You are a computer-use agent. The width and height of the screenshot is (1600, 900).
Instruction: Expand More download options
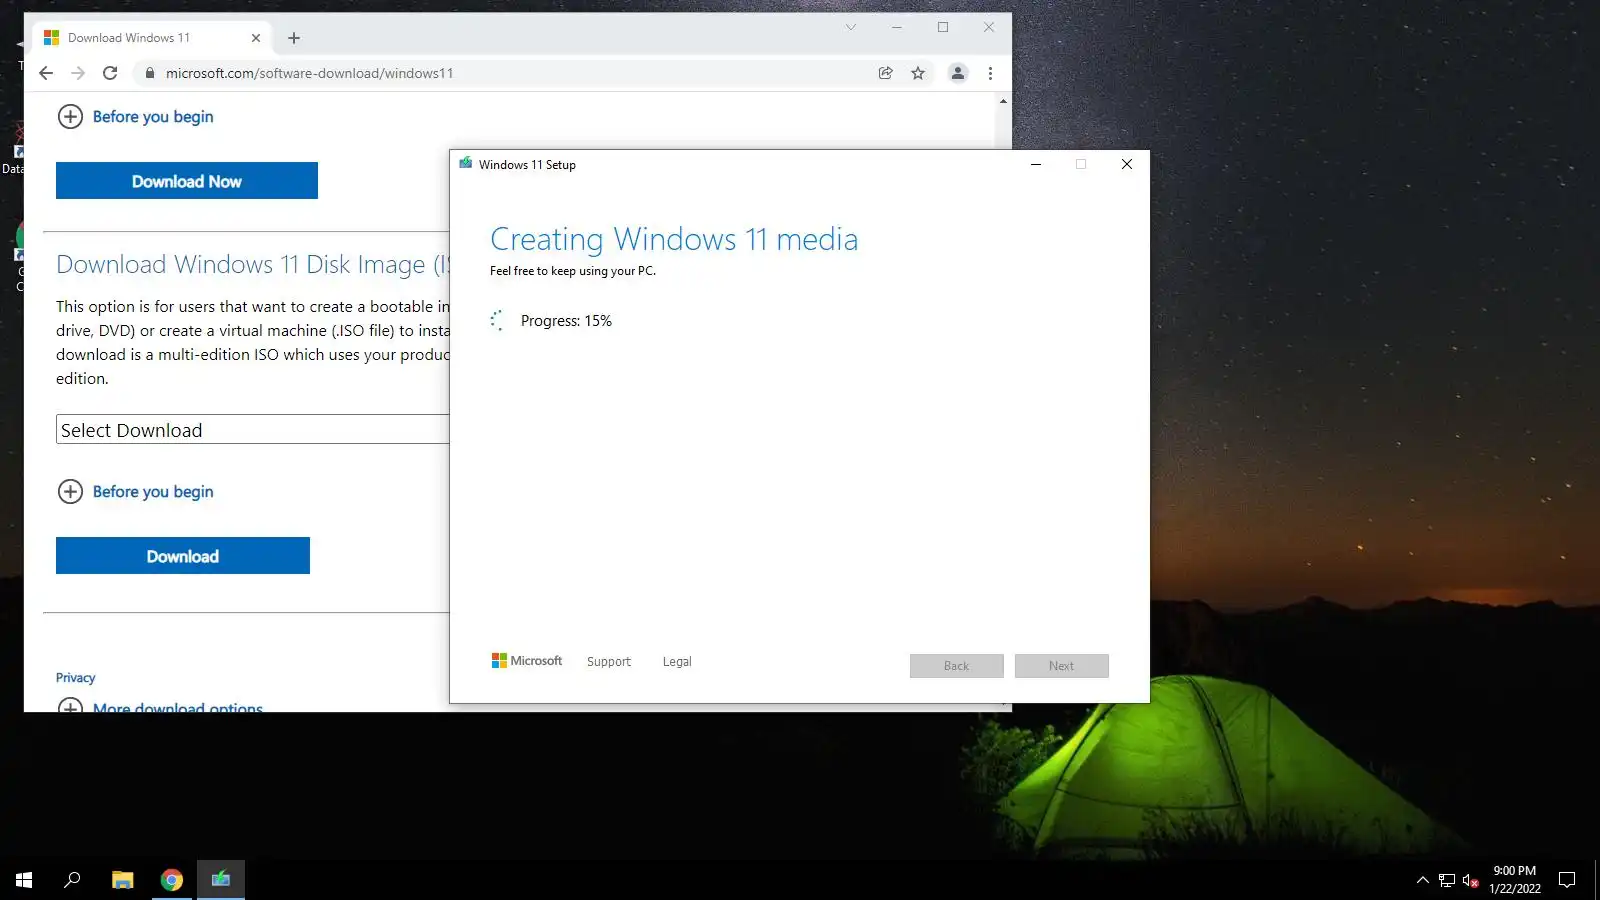point(160,707)
